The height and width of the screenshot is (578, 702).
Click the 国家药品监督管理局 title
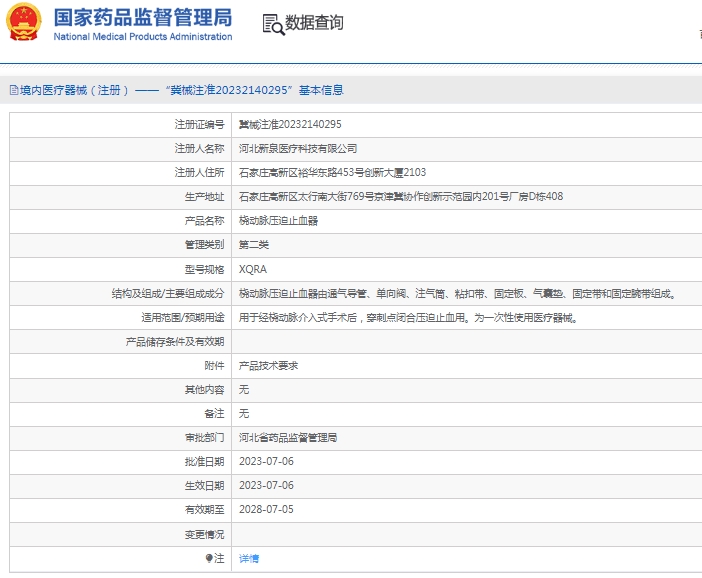[x=143, y=17]
